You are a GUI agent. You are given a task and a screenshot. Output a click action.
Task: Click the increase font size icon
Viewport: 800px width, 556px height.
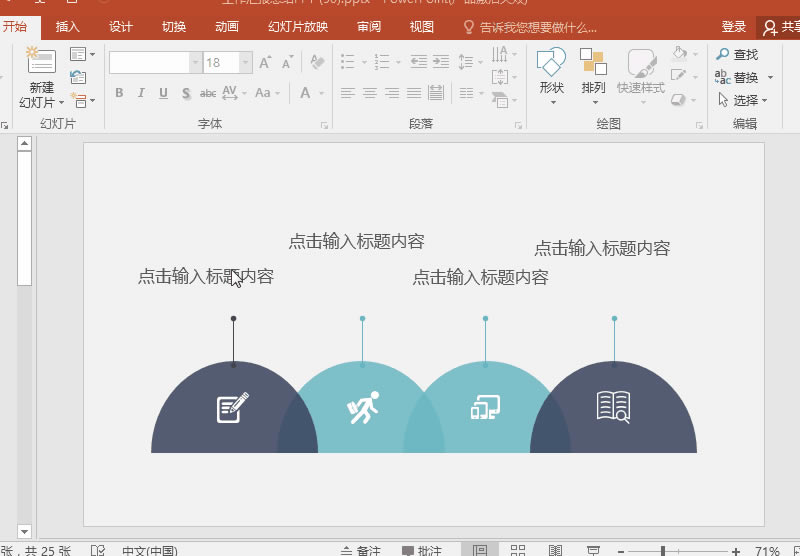pyautogui.click(x=265, y=62)
